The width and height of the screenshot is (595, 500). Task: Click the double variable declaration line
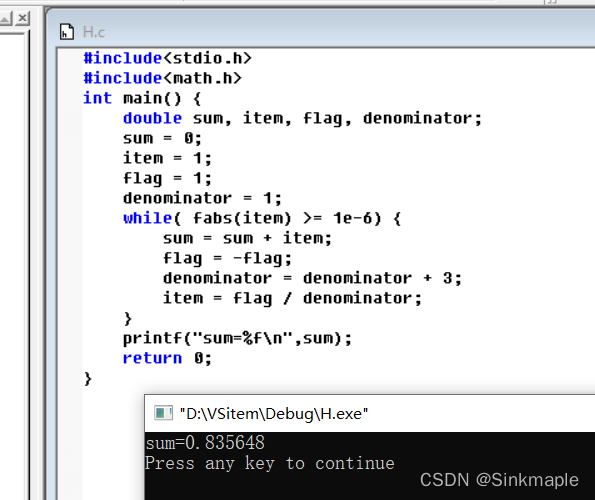tap(302, 118)
